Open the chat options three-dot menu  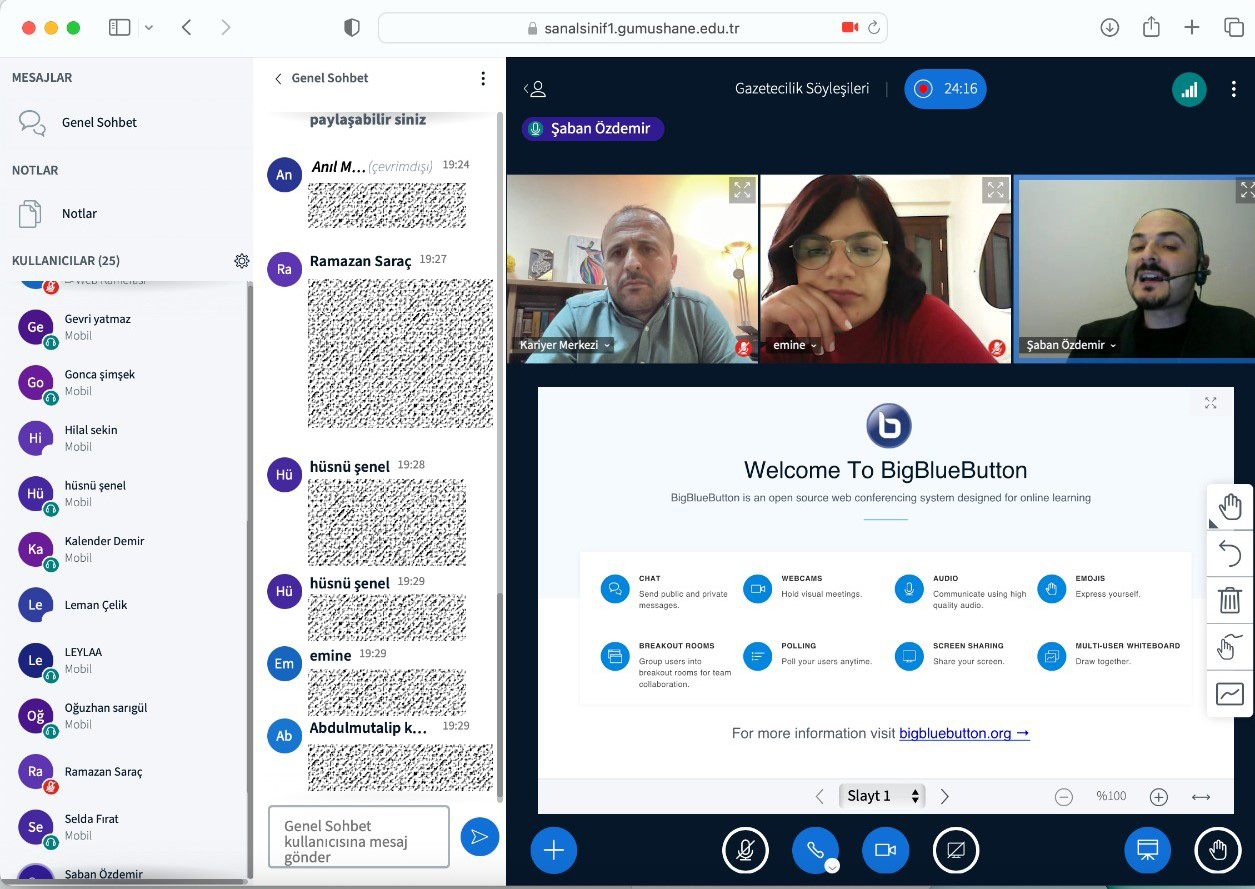click(x=483, y=78)
